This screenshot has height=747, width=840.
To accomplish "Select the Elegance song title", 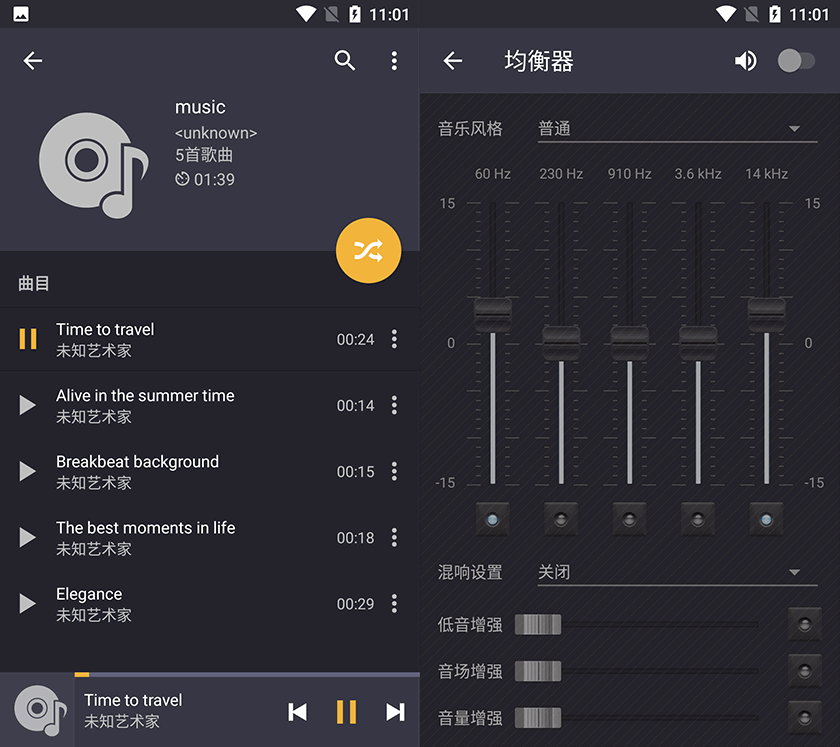I will click(89, 594).
